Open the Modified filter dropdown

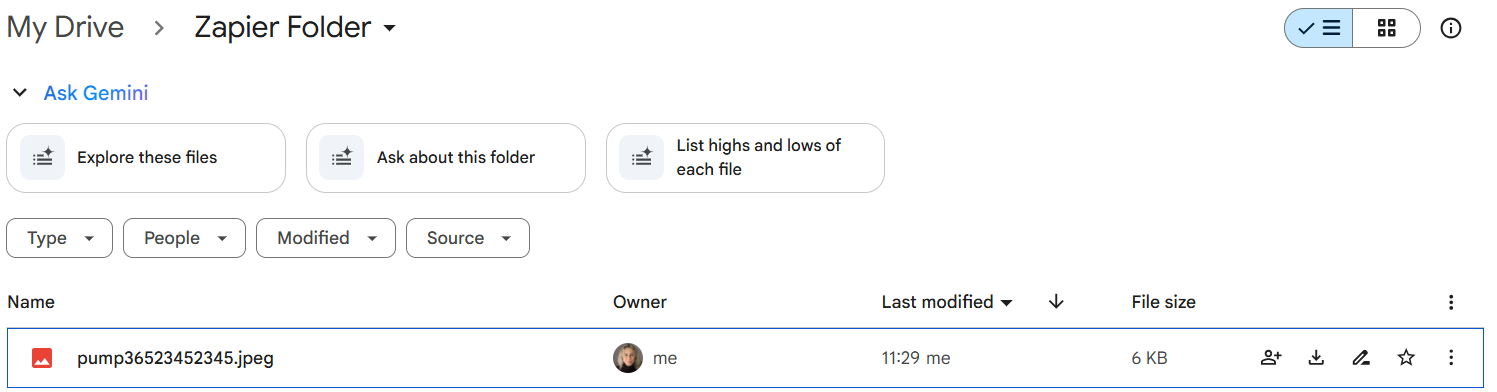pos(326,238)
